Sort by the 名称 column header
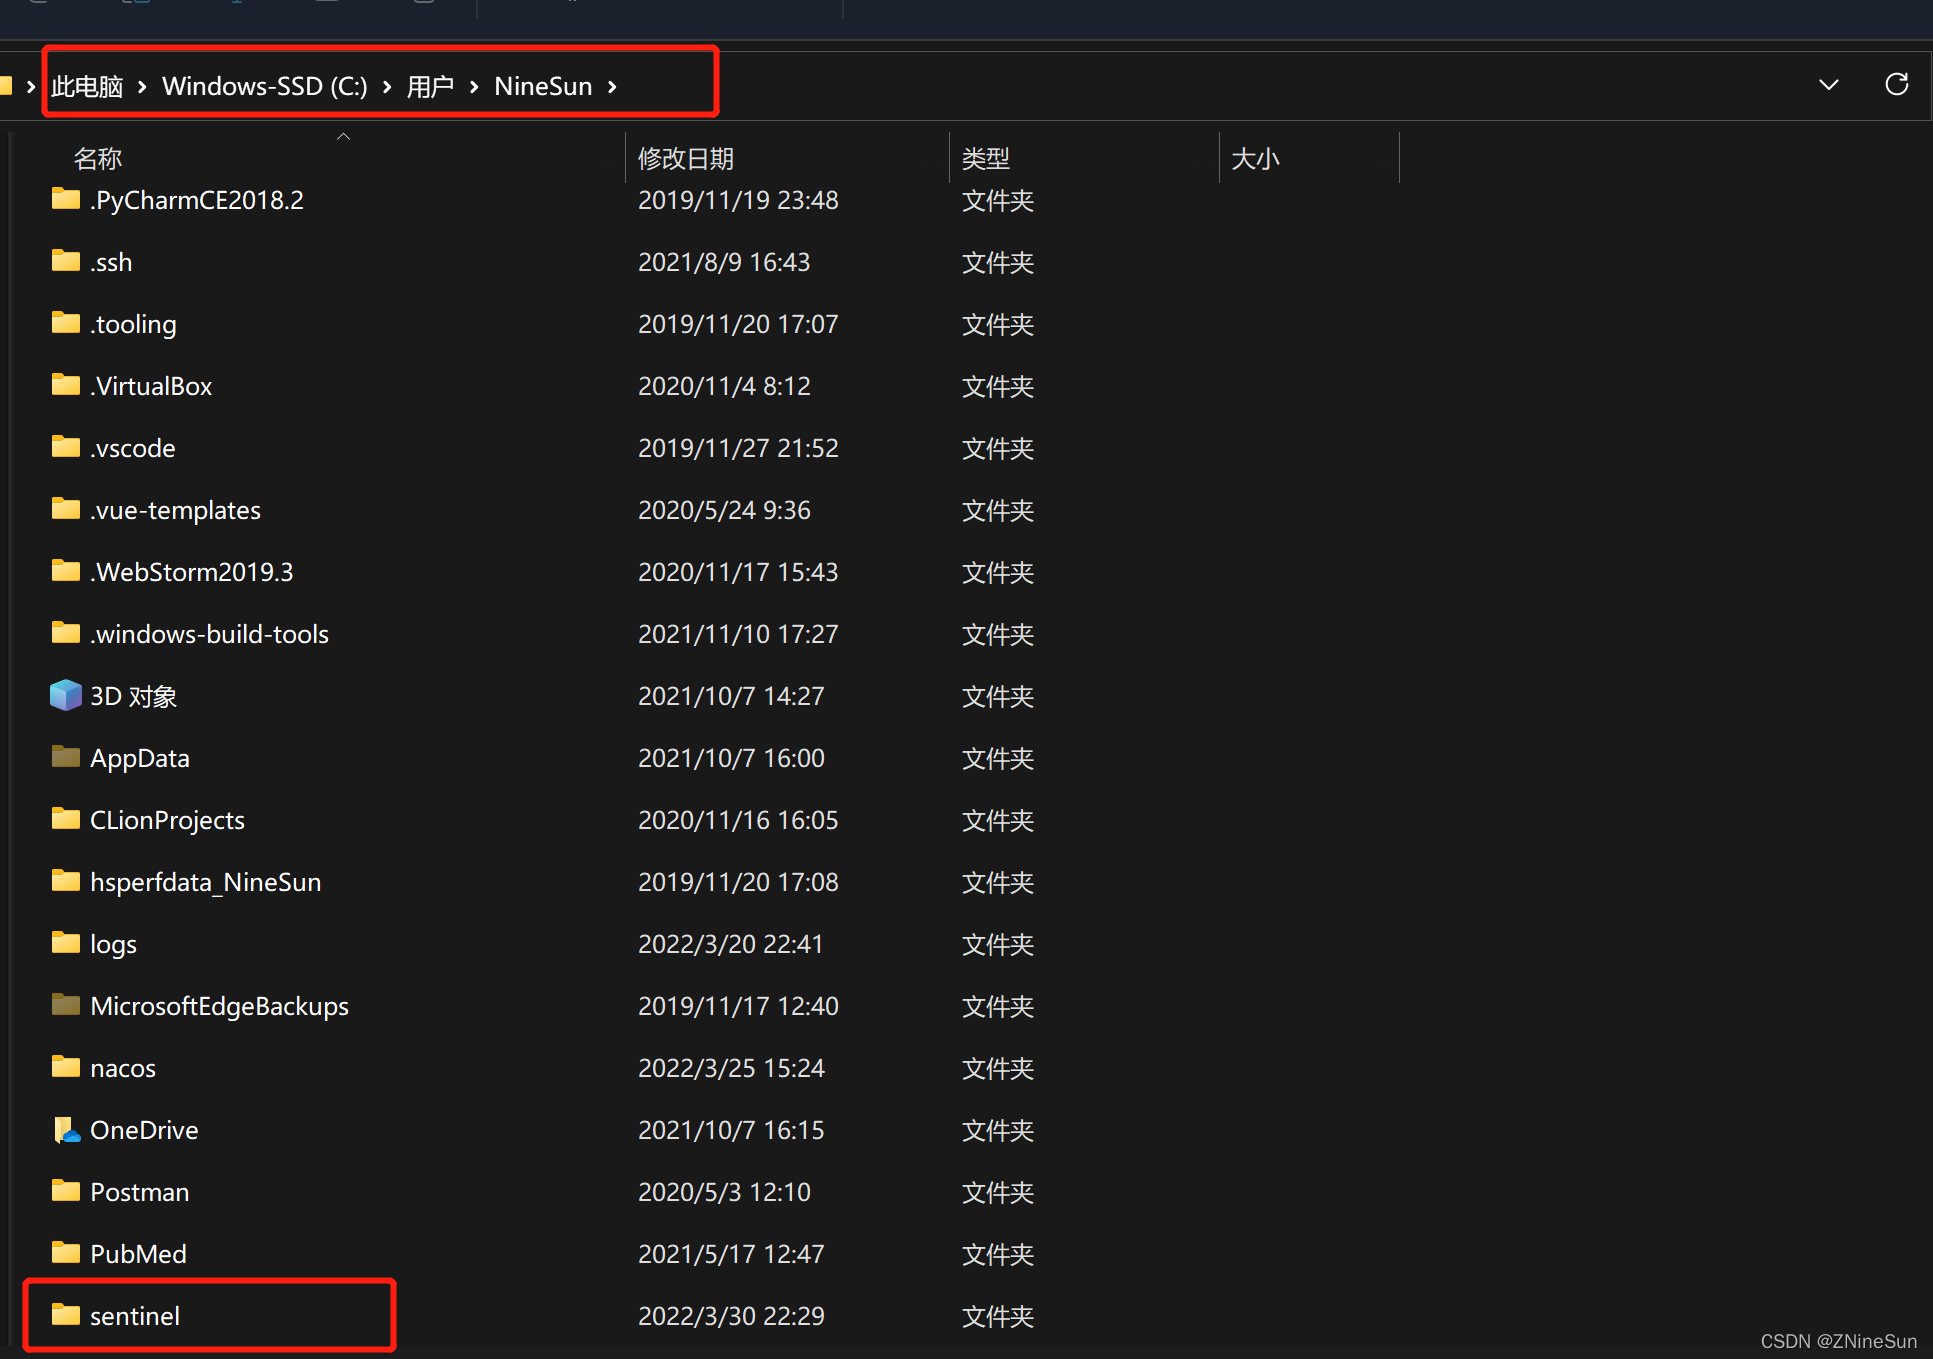 pos(98,158)
